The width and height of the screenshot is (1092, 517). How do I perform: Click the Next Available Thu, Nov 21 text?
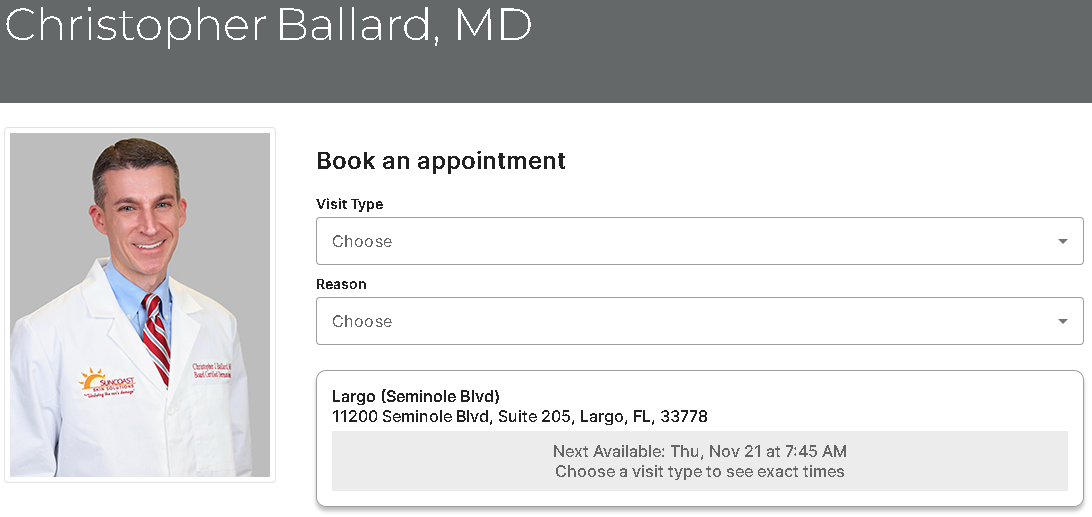(x=699, y=451)
